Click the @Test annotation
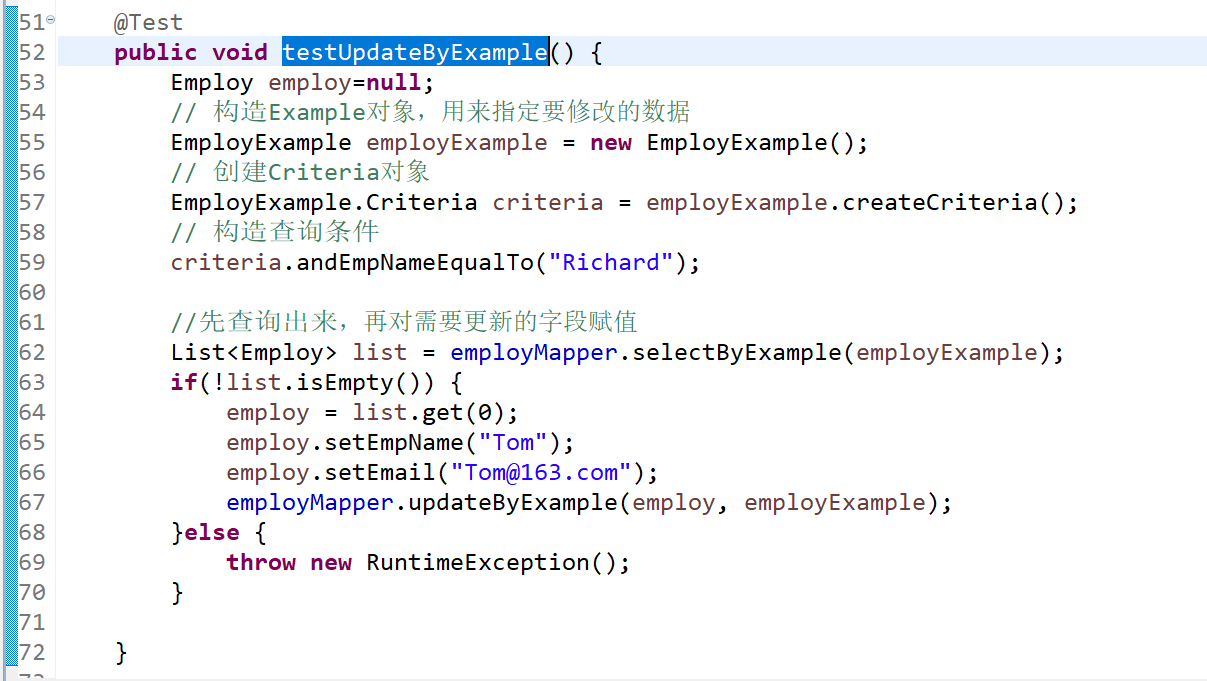The width and height of the screenshot is (1207, 681). (149, 22)
